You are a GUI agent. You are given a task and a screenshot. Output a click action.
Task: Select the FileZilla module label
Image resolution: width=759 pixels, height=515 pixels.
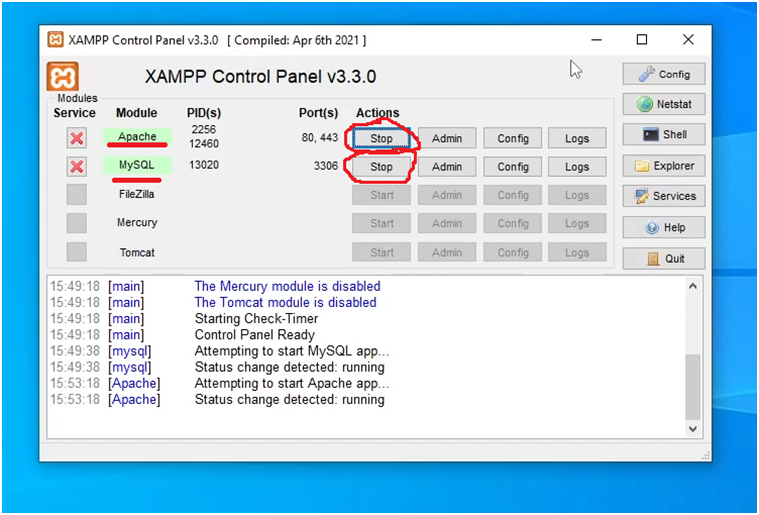[137, 194]
